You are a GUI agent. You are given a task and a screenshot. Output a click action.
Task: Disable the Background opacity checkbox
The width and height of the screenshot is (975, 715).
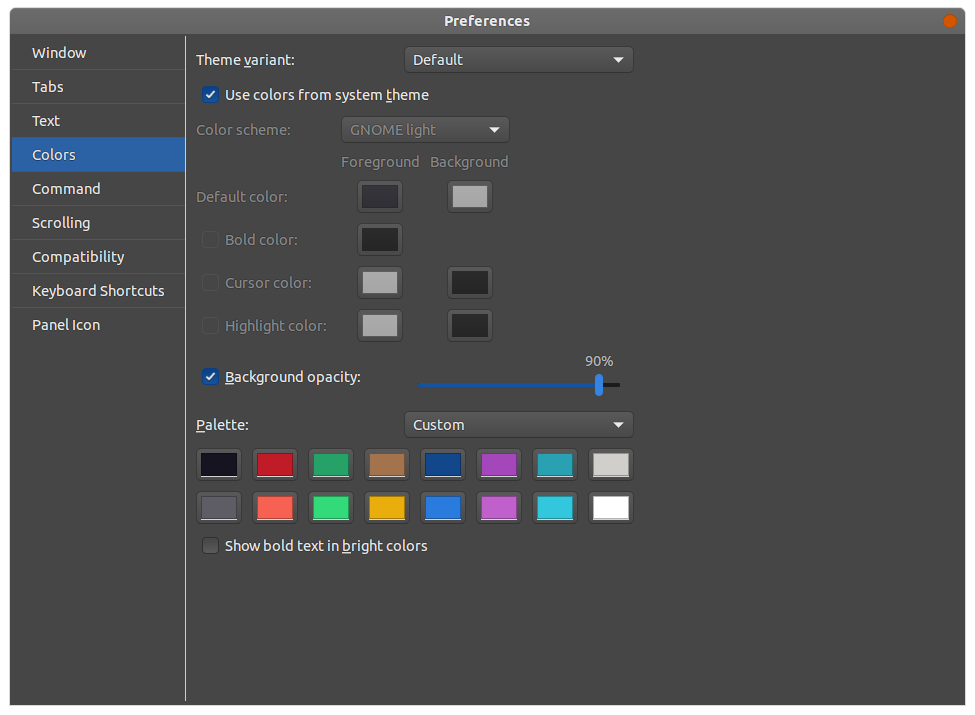pyautogui.click(x=210, y=377)
